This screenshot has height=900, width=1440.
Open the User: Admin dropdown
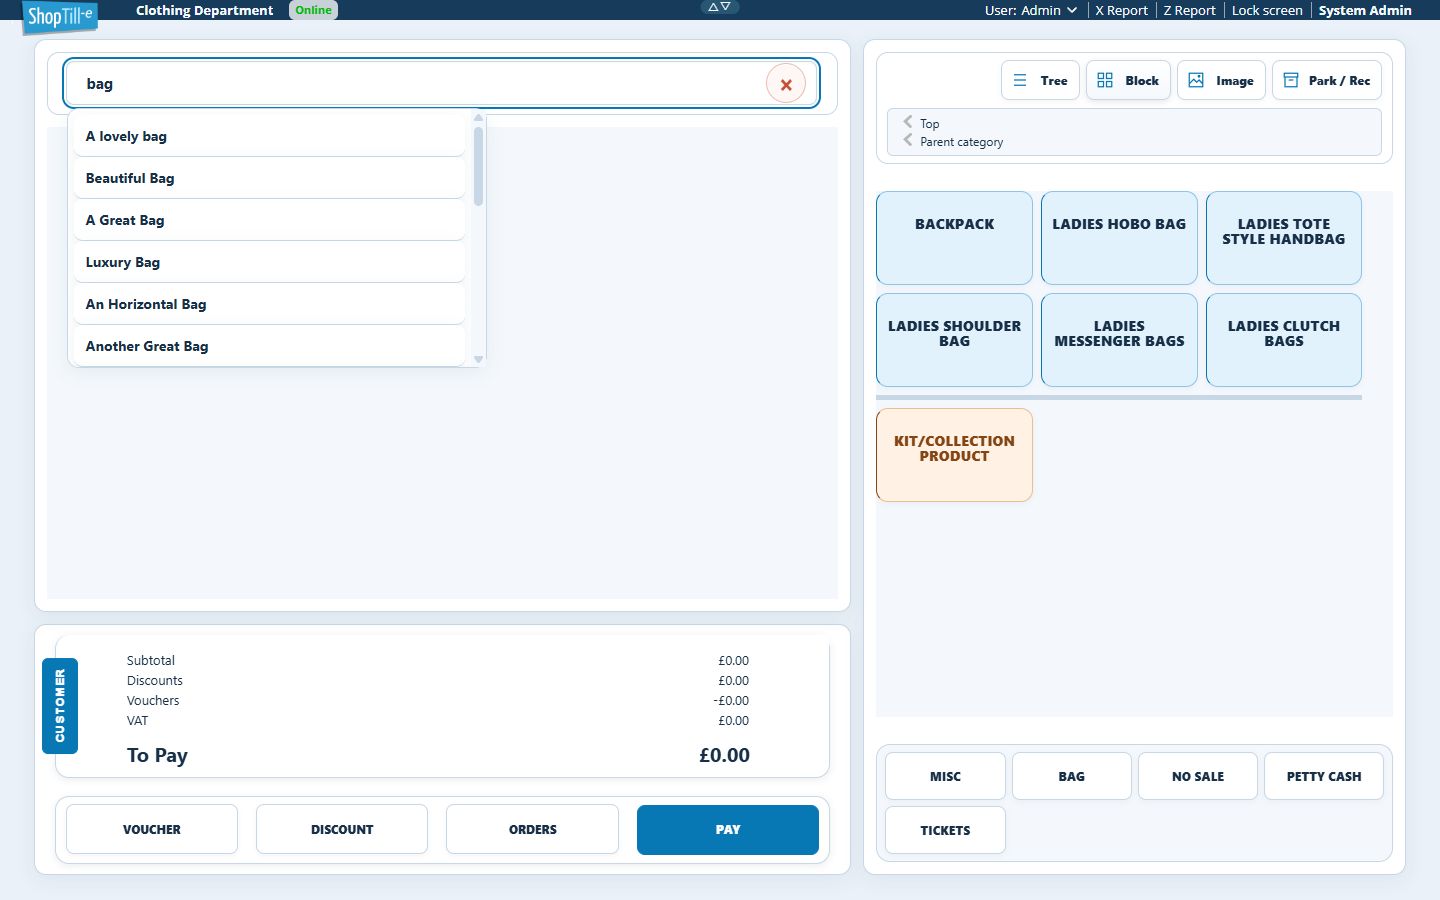1031,10
